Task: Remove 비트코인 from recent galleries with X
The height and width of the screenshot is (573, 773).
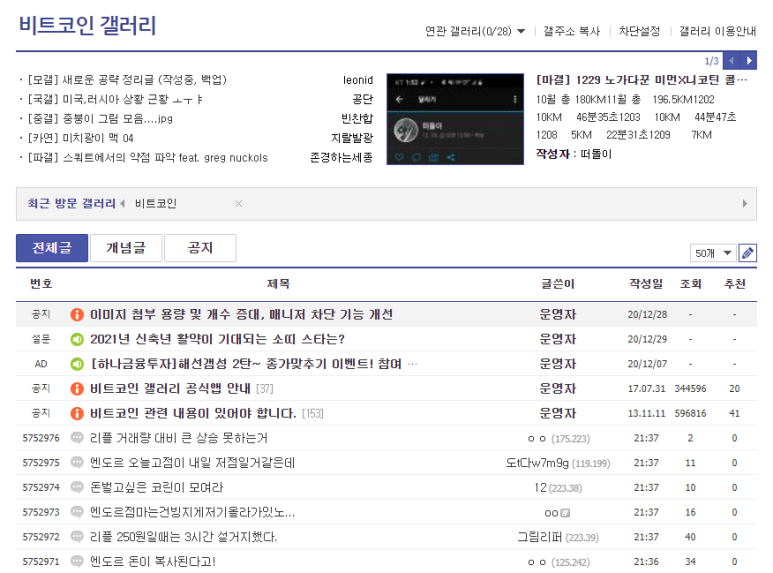Action: point(239,204)
